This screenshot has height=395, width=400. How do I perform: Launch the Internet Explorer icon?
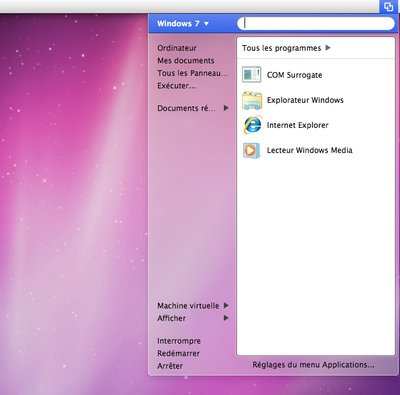[x=252, y=125]
